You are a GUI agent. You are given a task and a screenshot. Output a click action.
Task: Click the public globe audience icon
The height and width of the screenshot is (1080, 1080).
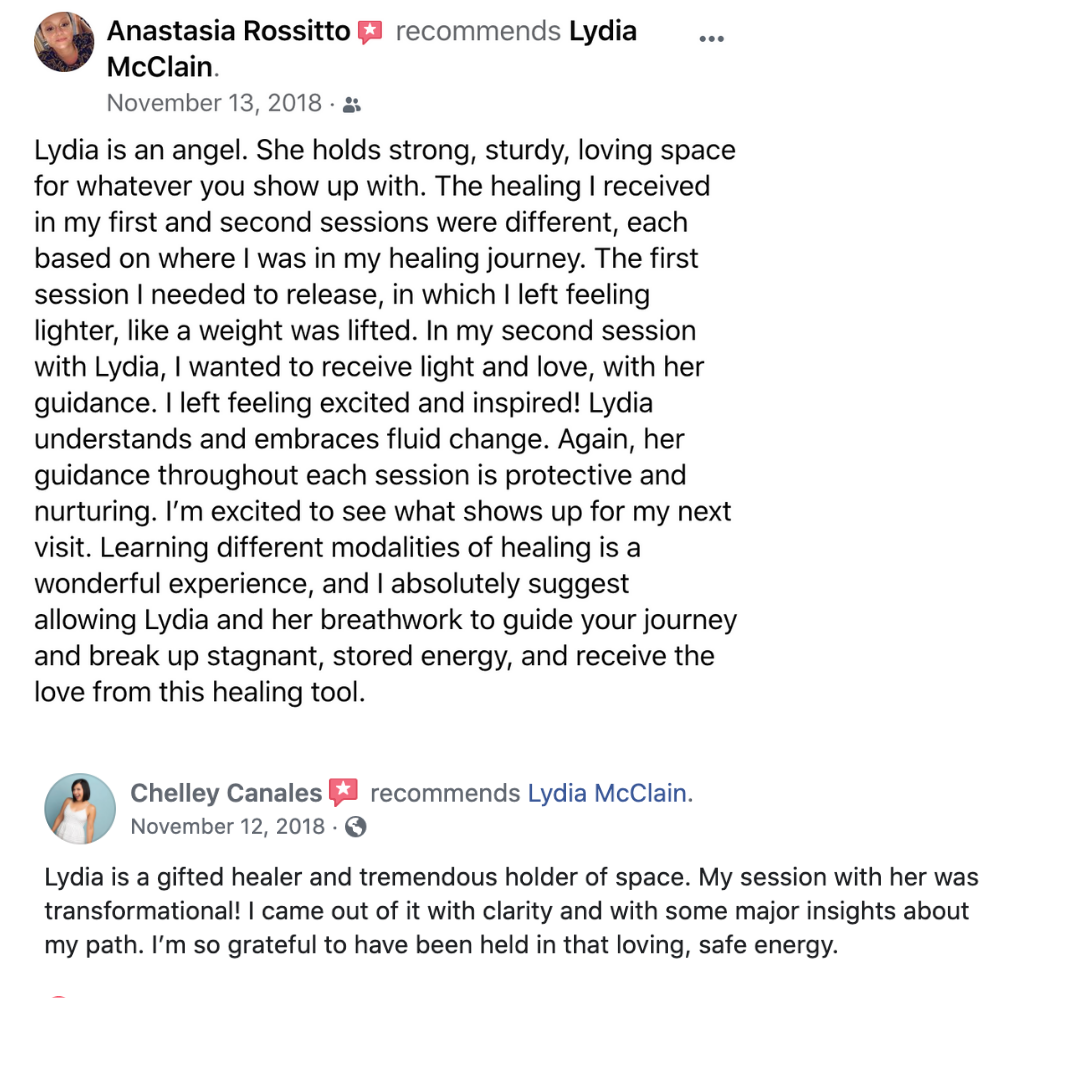tap(355, 827)
